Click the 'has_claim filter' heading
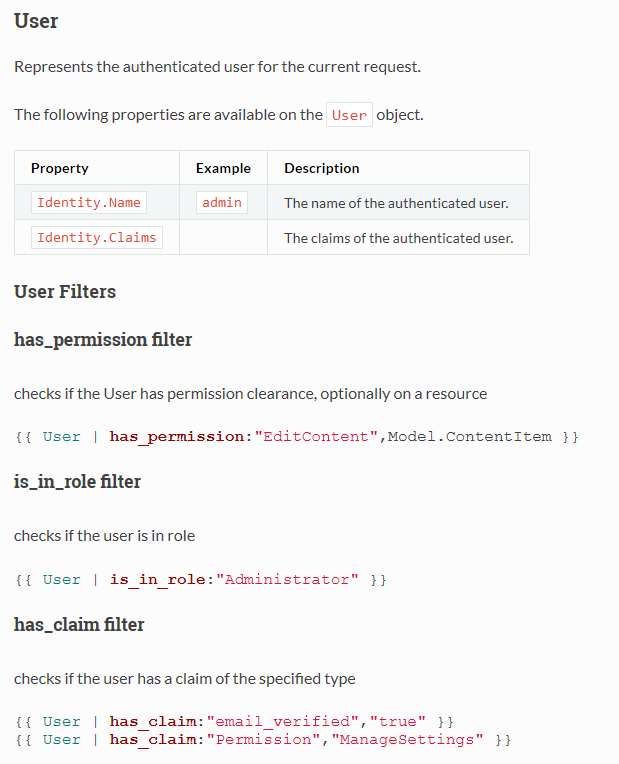The height and width of the screenshot is (764, 619). [79, 625]
